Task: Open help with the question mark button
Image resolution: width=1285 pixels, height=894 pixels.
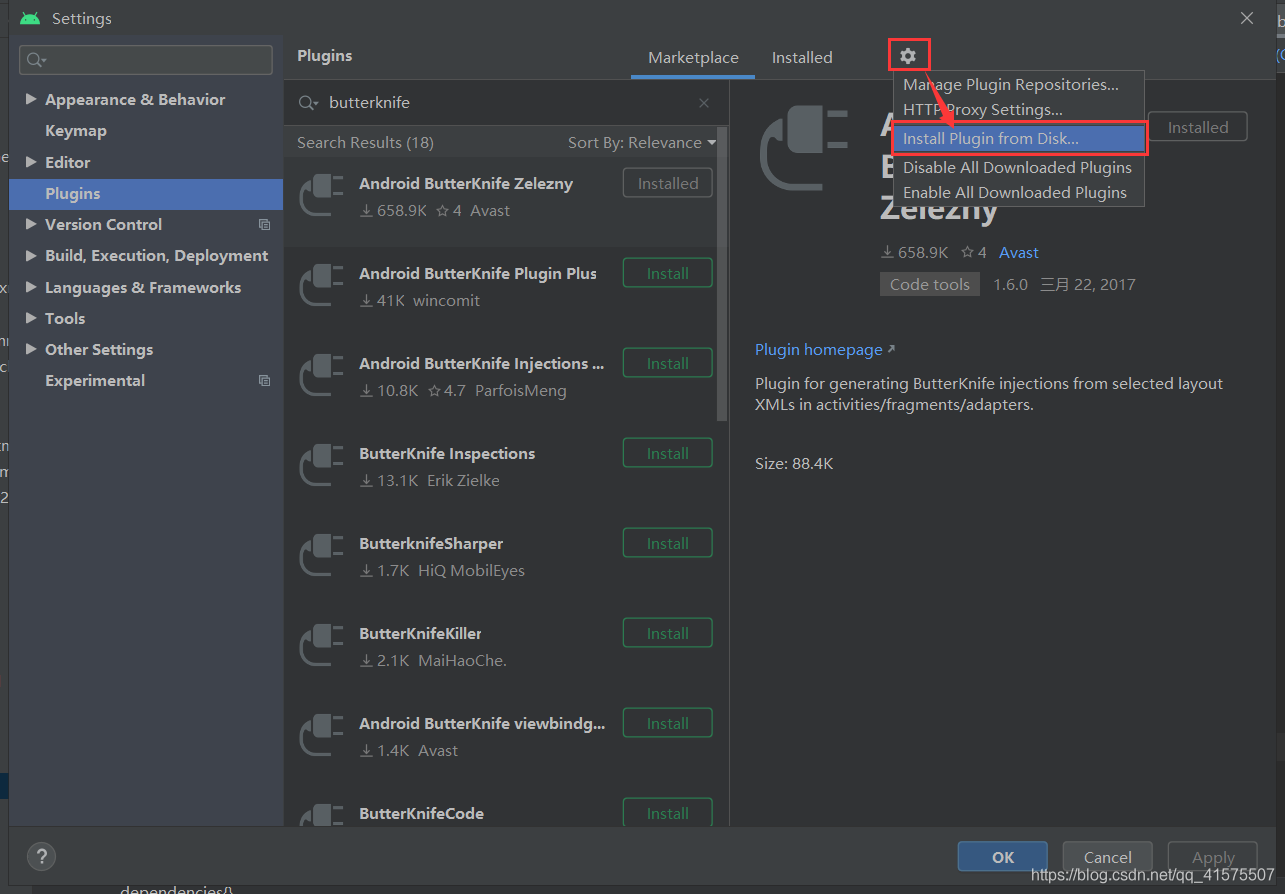Action: tap(41, 856)
